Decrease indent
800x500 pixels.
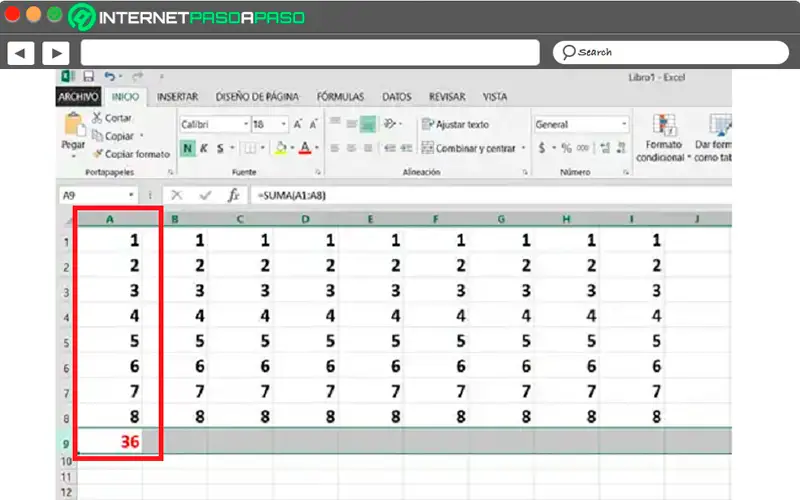(x=390, y=148)
